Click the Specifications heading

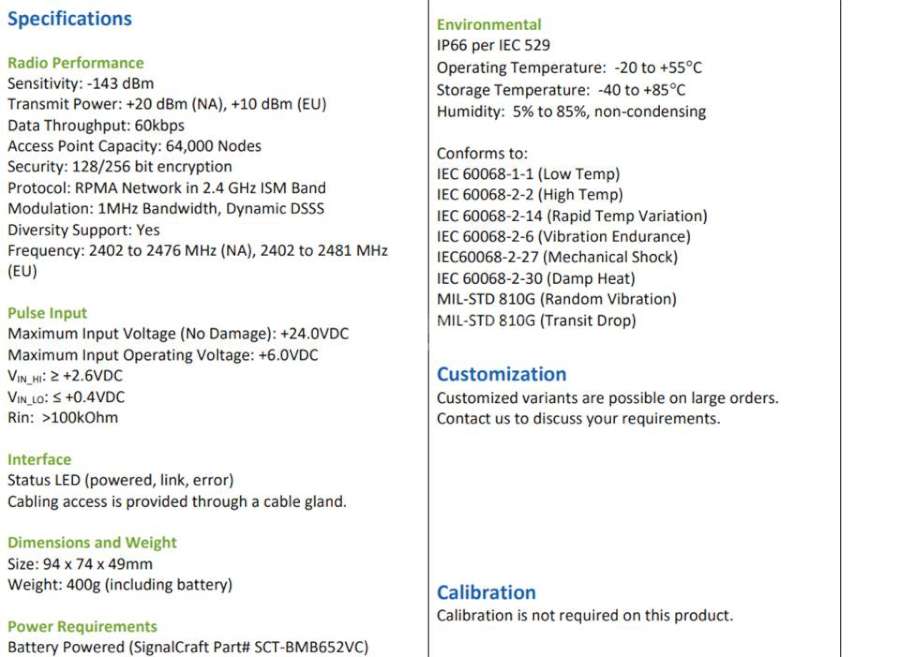pos(69,19)
